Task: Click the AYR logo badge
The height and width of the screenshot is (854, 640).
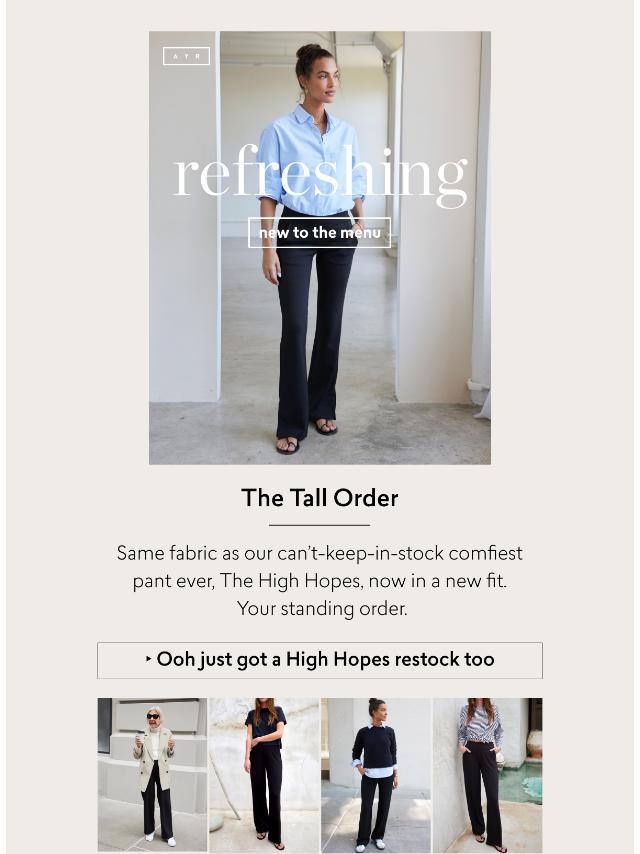Action: point(186,56)
